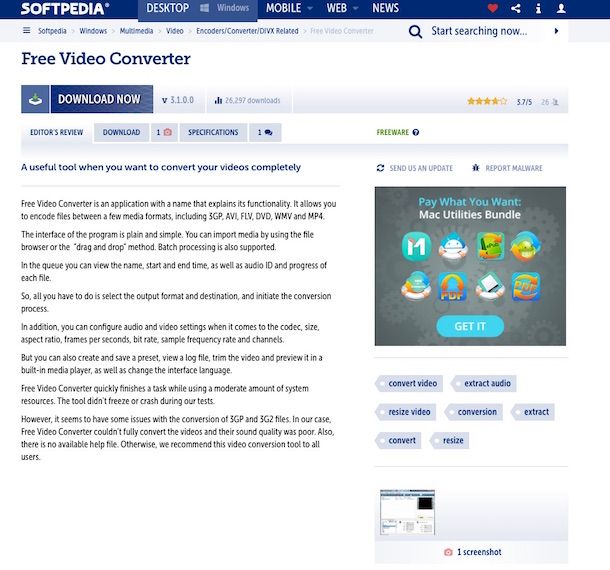Click the Free Video Converter breadcrumb text

342,31
